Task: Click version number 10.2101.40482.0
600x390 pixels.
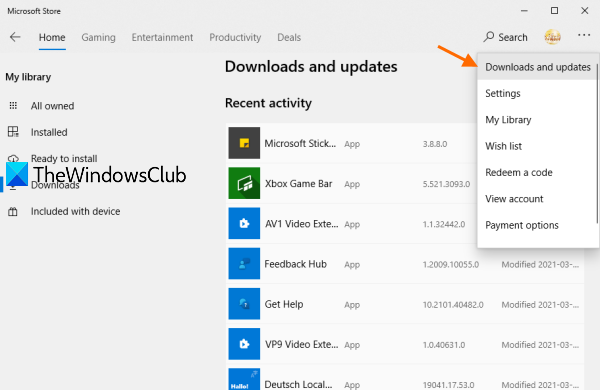Action: click(453, 305)
